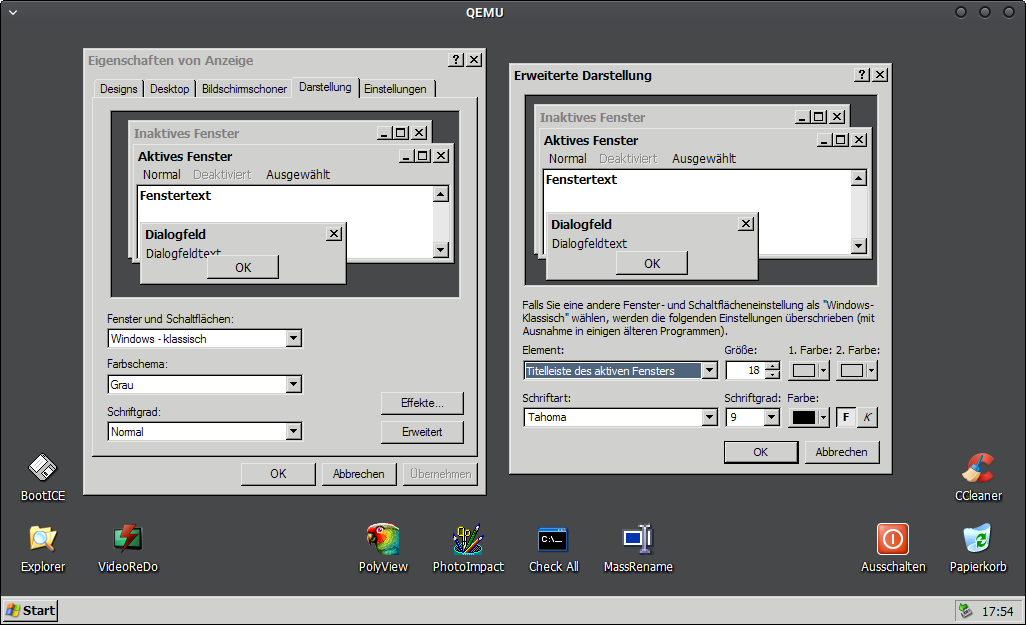The height and width of the screenshot is (625, 1026).
Task: Click the taskbar clock showing 17:54
Action: [x=997, y=611]
